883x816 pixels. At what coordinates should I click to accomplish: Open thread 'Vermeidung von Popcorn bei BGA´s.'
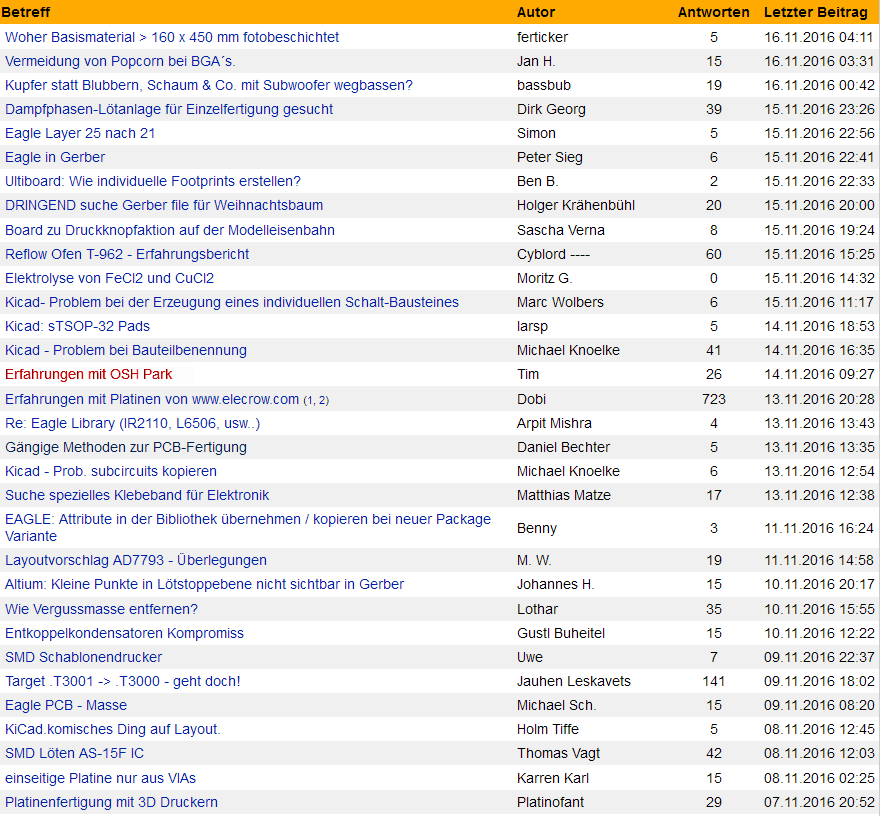(x=120, y=61)
